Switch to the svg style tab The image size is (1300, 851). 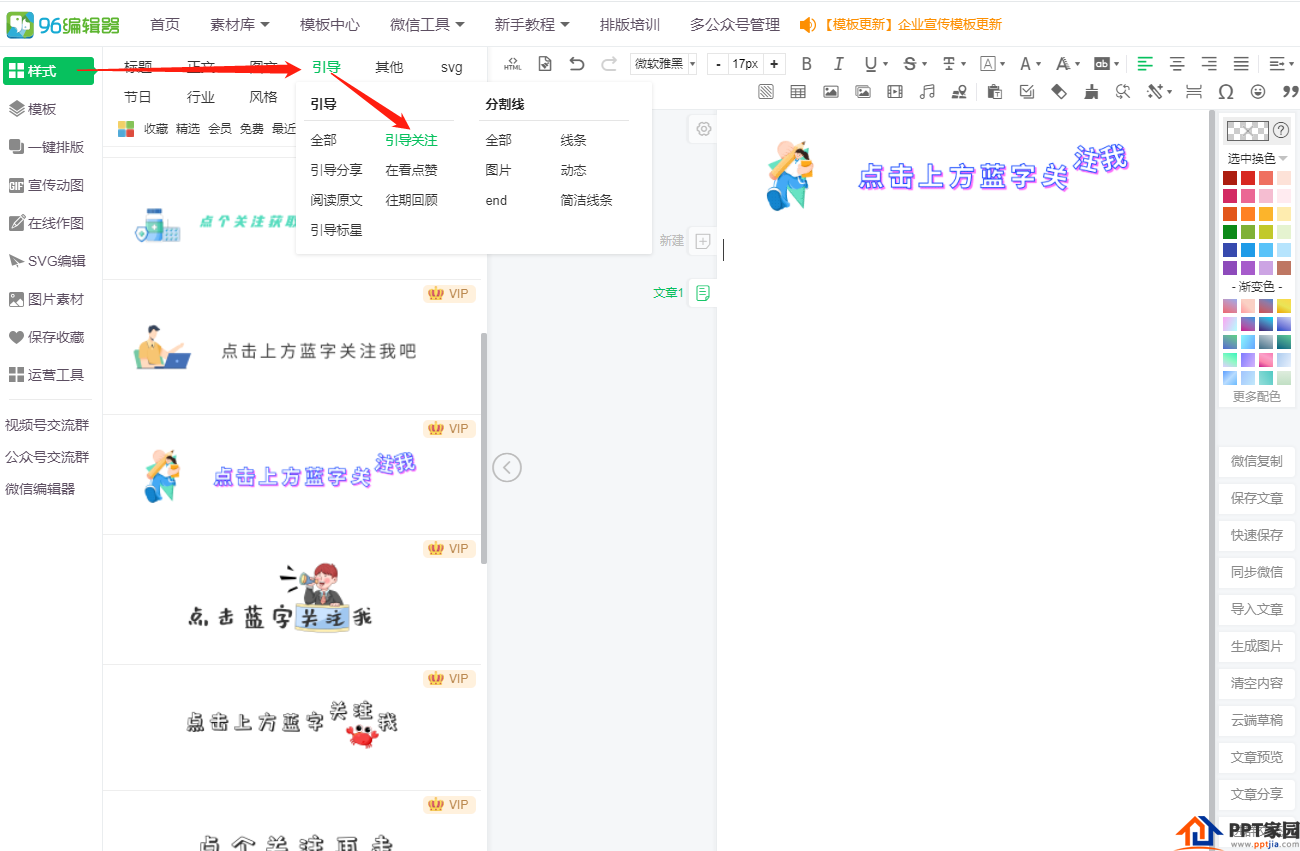point(452,67)
